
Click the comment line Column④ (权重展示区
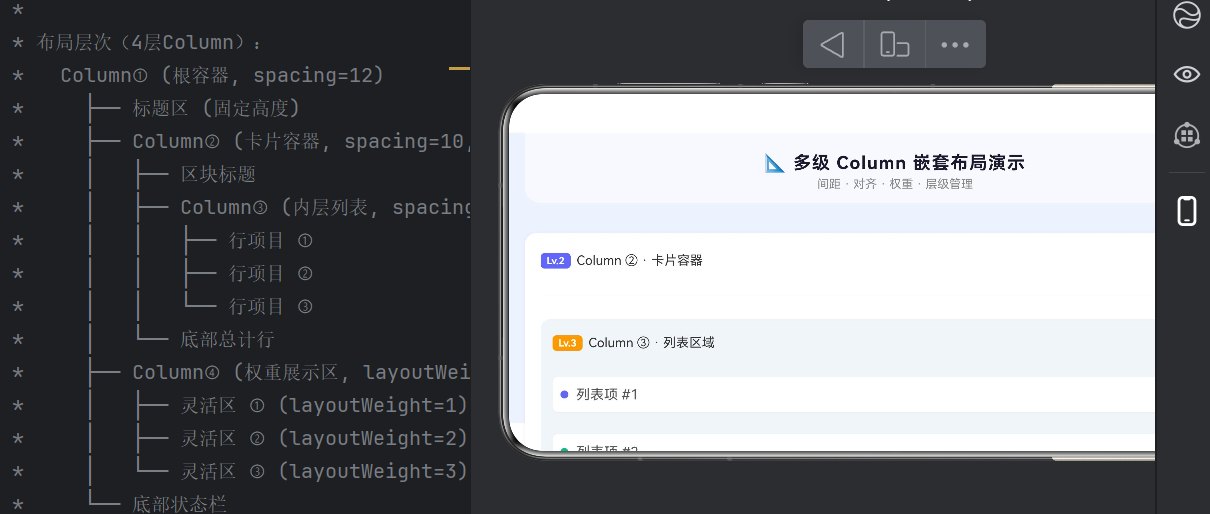click(x=300, y=373)
